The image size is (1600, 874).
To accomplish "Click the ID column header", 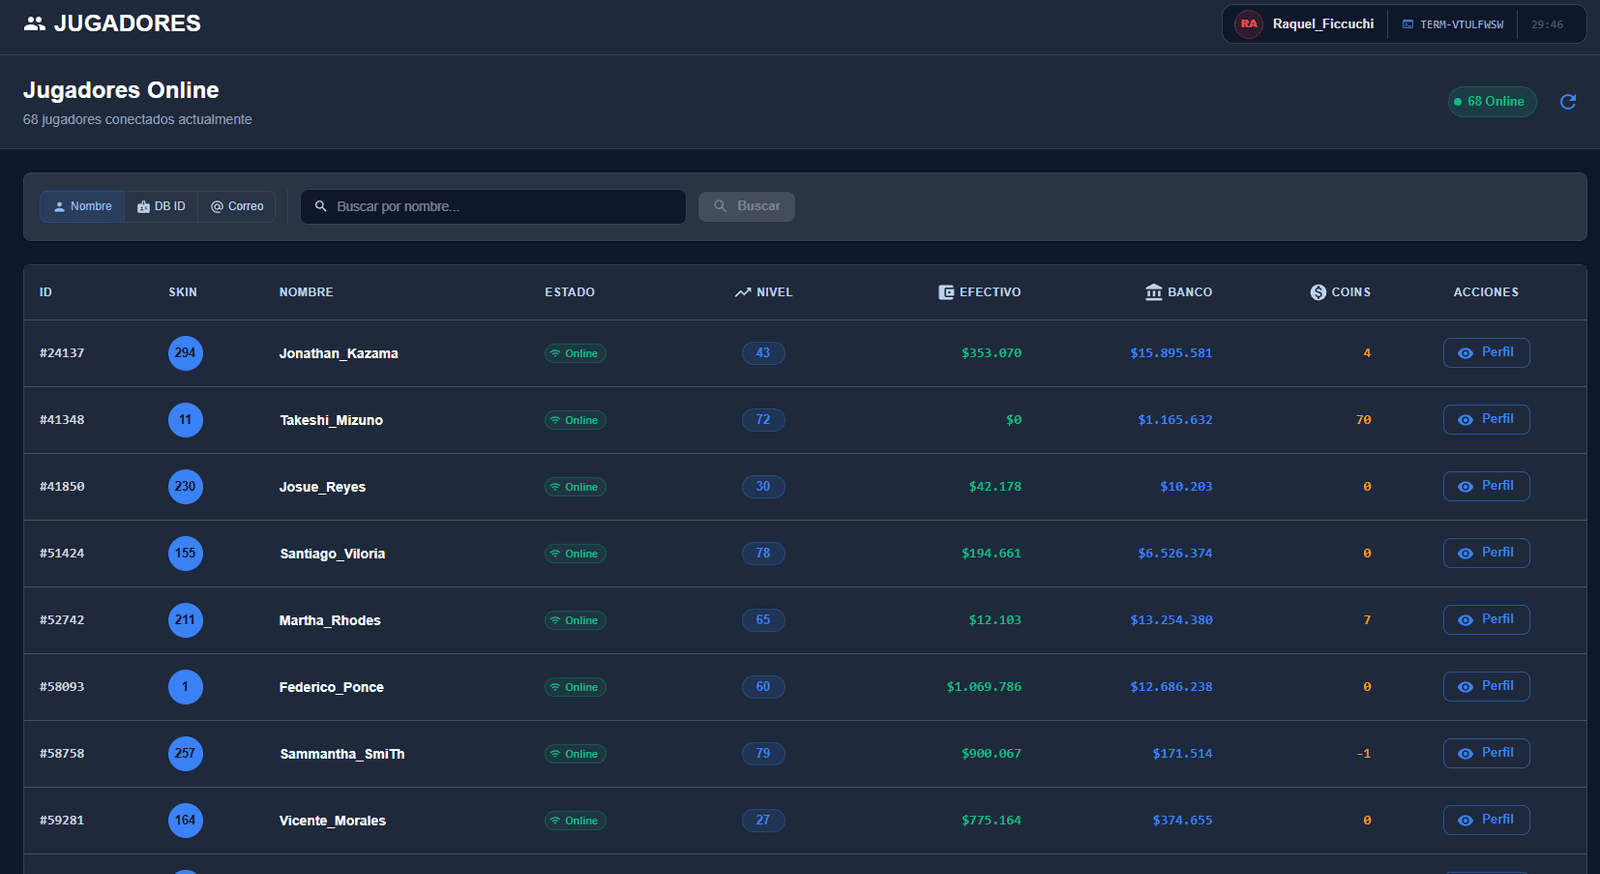I will [46, 292].
